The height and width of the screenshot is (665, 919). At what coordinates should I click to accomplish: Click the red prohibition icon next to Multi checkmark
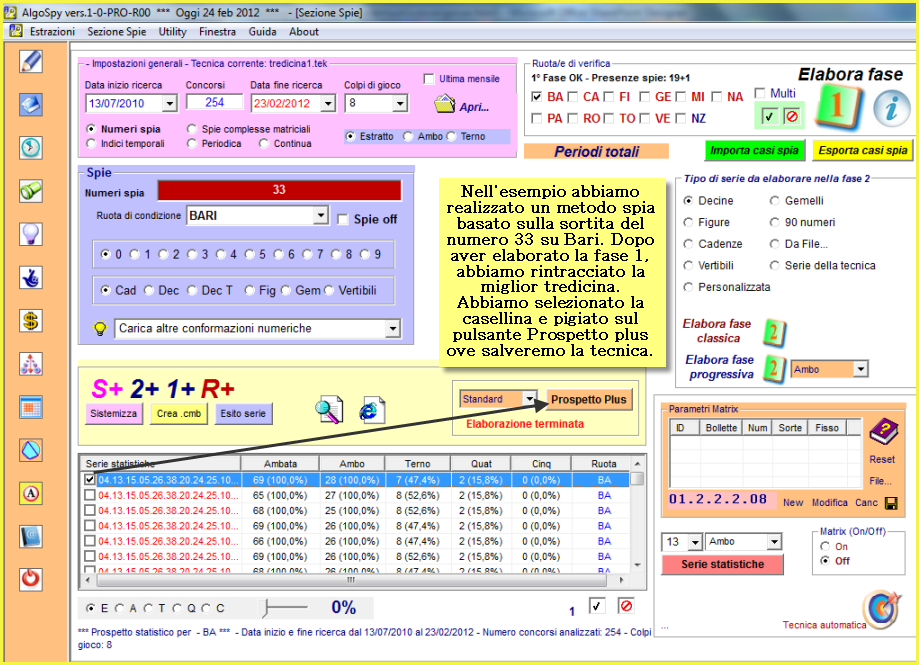pos(791,117)
